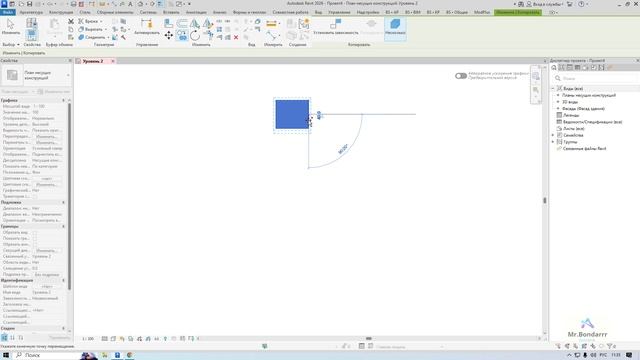Choose the Offset tool in Modify panel
The height and width of the screenshot is (360, 640).
(182, 24)
